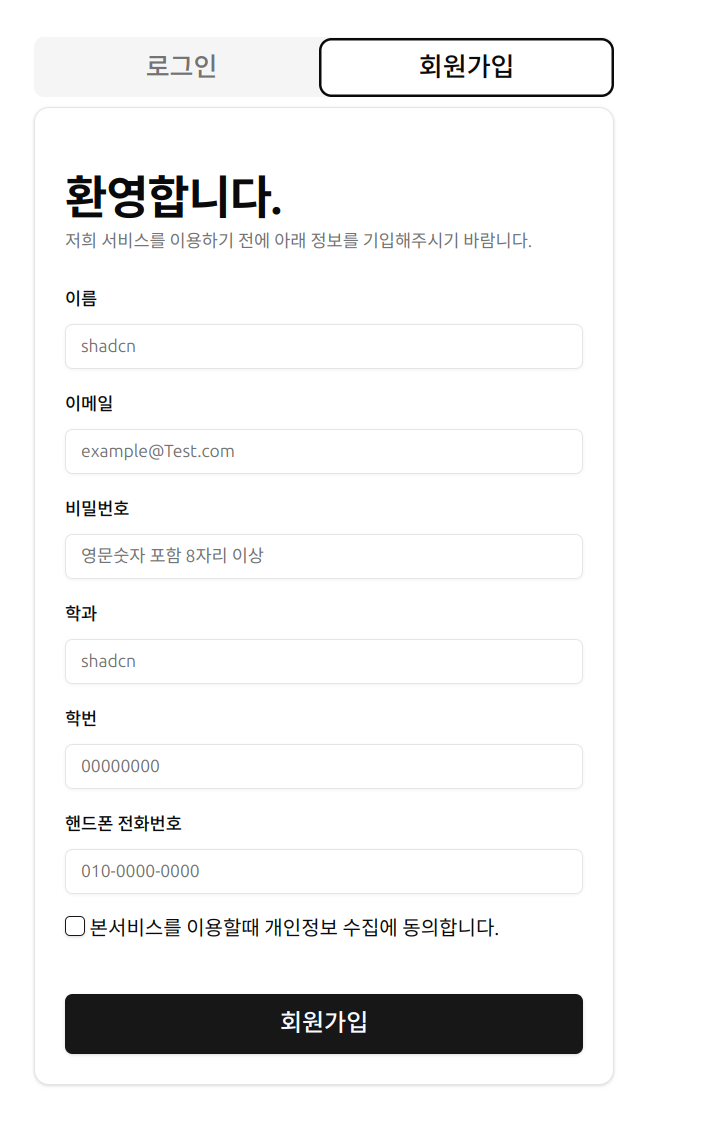
Task: Click the 핸드폰 전화번호 input field
Action: [323, 871]
